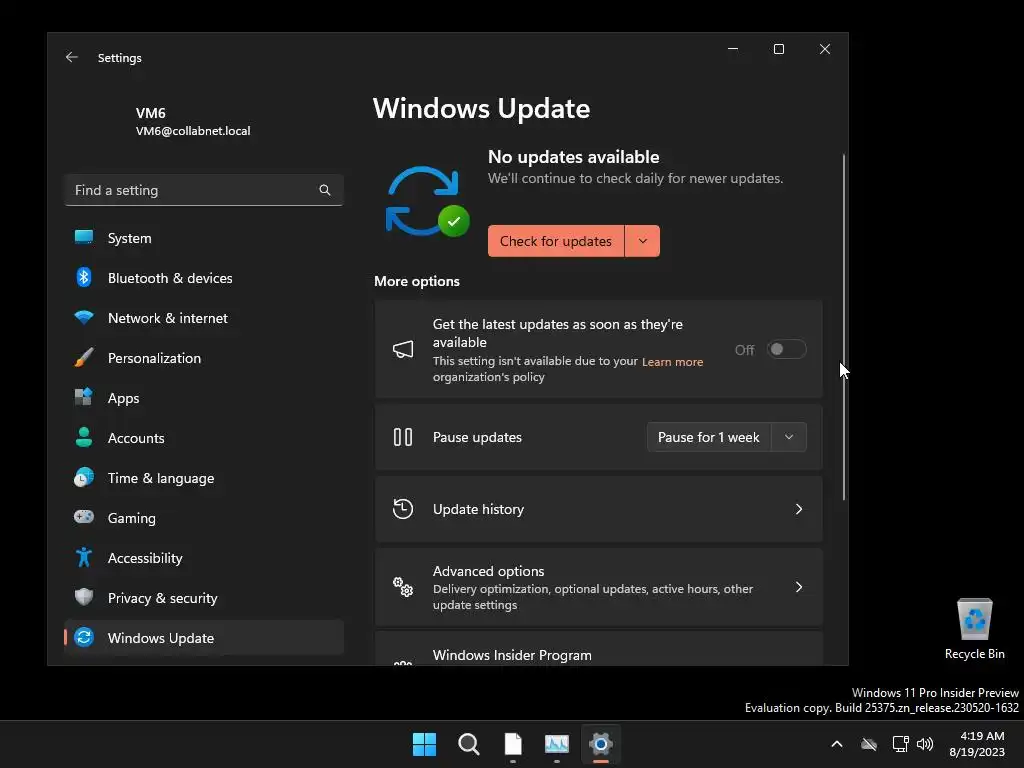Click the pause icon beside Pause updates
Viewport: 1024px width, 768px height.
tap(403, 437)
